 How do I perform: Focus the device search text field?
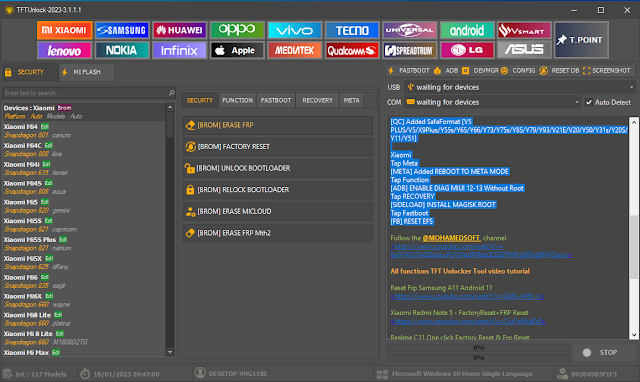pyautogui.click(x=85, y=93)
